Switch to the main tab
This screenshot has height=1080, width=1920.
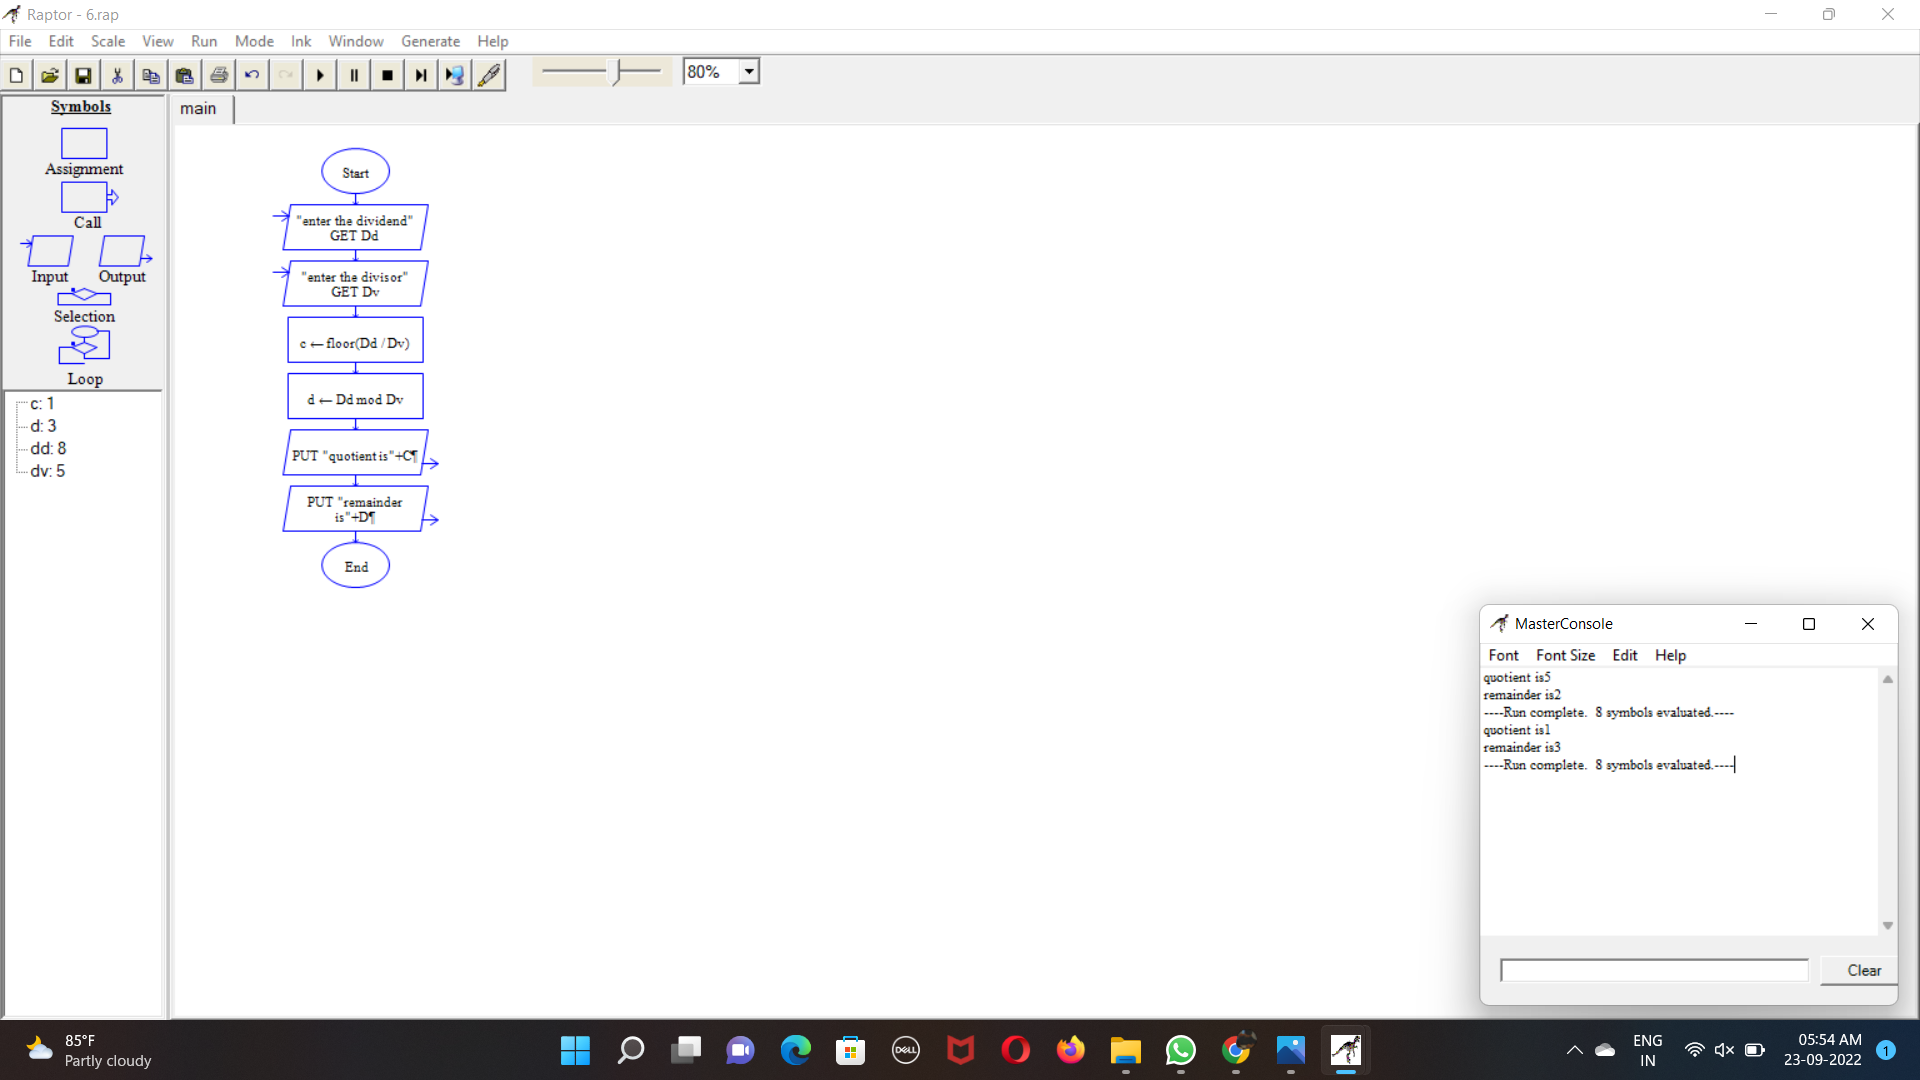(x=198, y=109)
